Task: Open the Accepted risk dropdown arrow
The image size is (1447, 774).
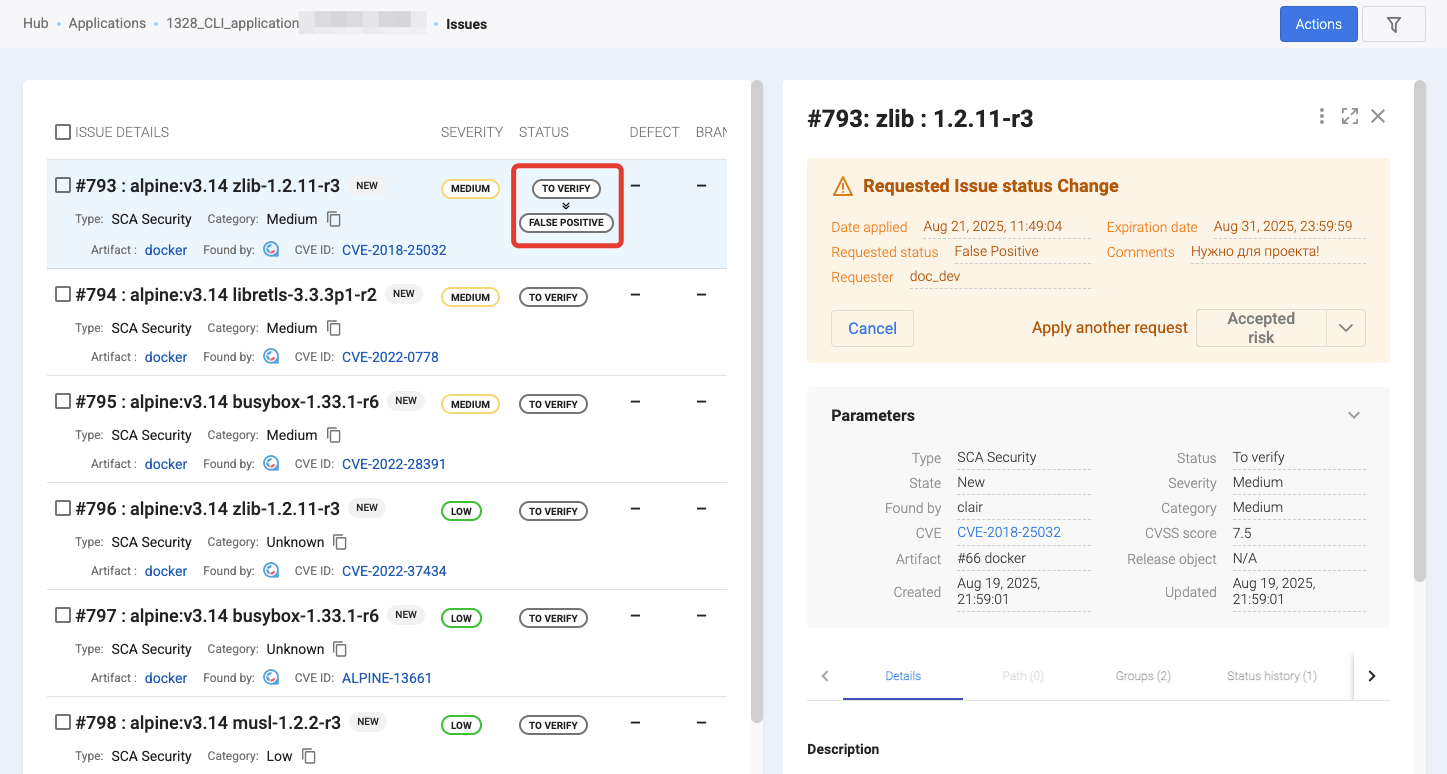Action: [x=1345, y=328]
